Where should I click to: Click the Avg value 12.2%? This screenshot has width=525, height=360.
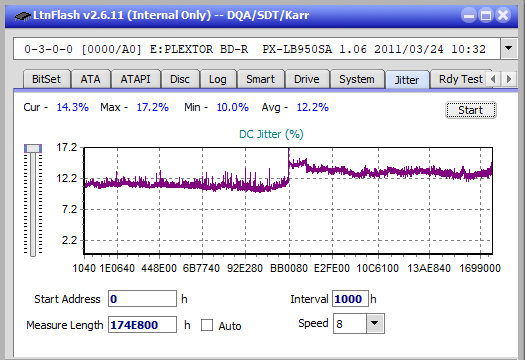[x=312, y=107]
